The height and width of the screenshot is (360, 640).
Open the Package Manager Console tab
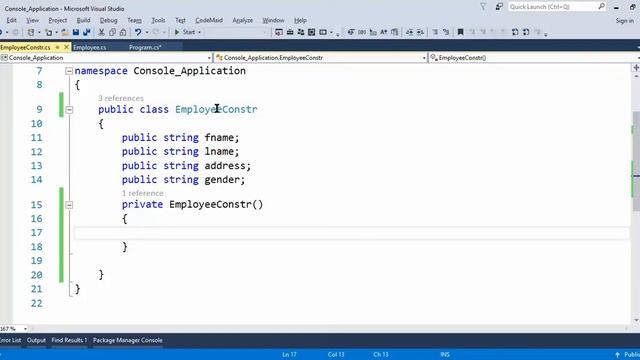tap(127, 340)
